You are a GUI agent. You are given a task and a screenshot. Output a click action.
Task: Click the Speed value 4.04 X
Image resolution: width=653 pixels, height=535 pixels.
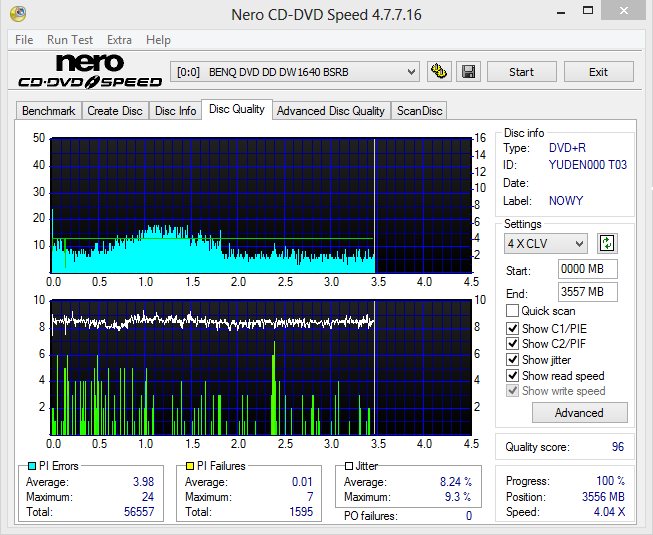(x=609, y=512)
